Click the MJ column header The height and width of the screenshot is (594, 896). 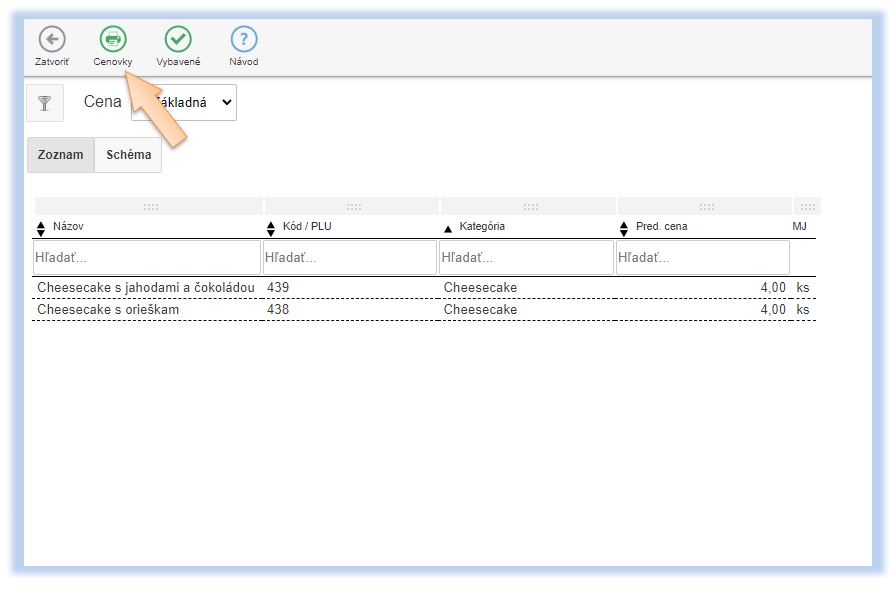click(799, 227)
